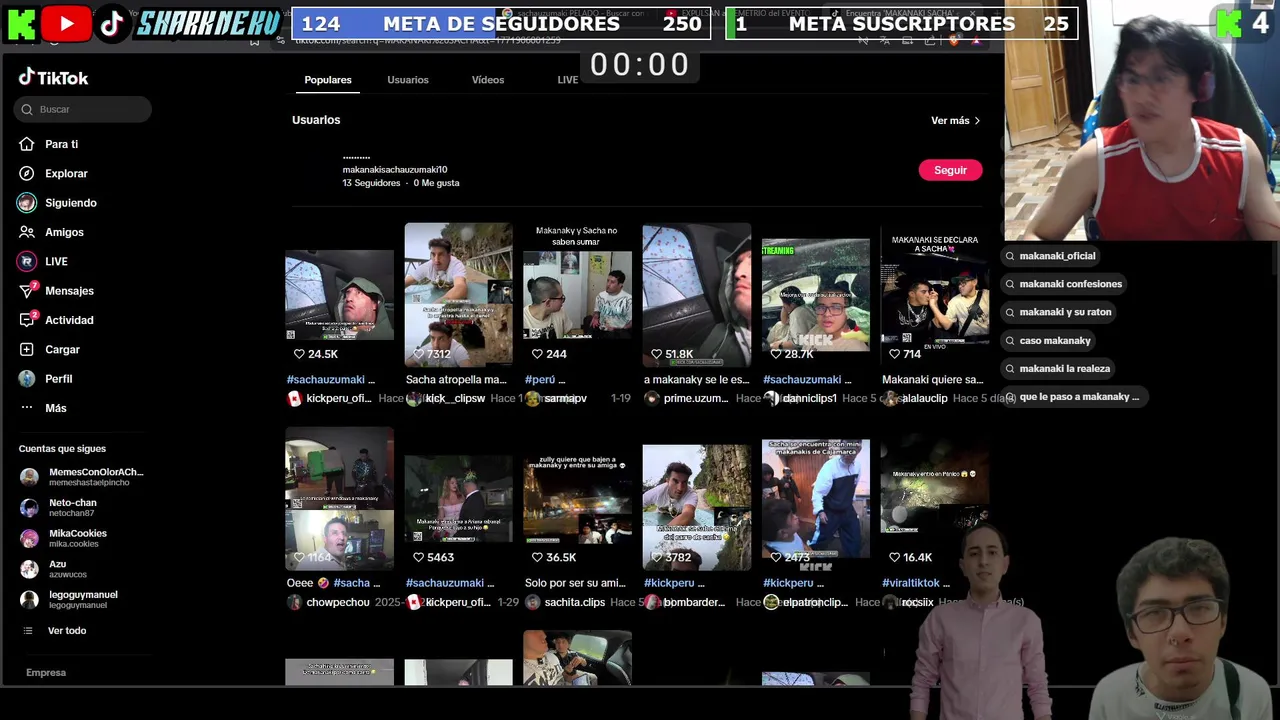Open the Para ti home feed
The width and height of the screenshot is (1280, 720).
61,144
